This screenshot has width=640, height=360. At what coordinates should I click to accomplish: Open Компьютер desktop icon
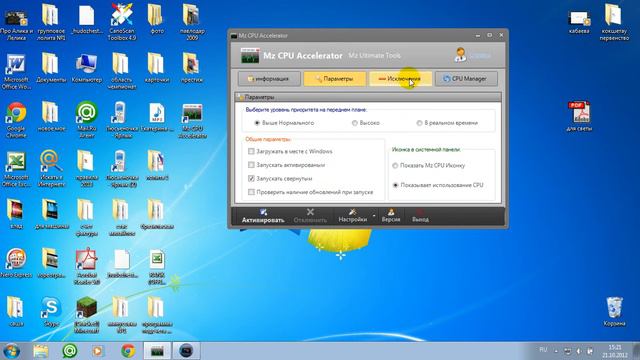click(87, 68)
